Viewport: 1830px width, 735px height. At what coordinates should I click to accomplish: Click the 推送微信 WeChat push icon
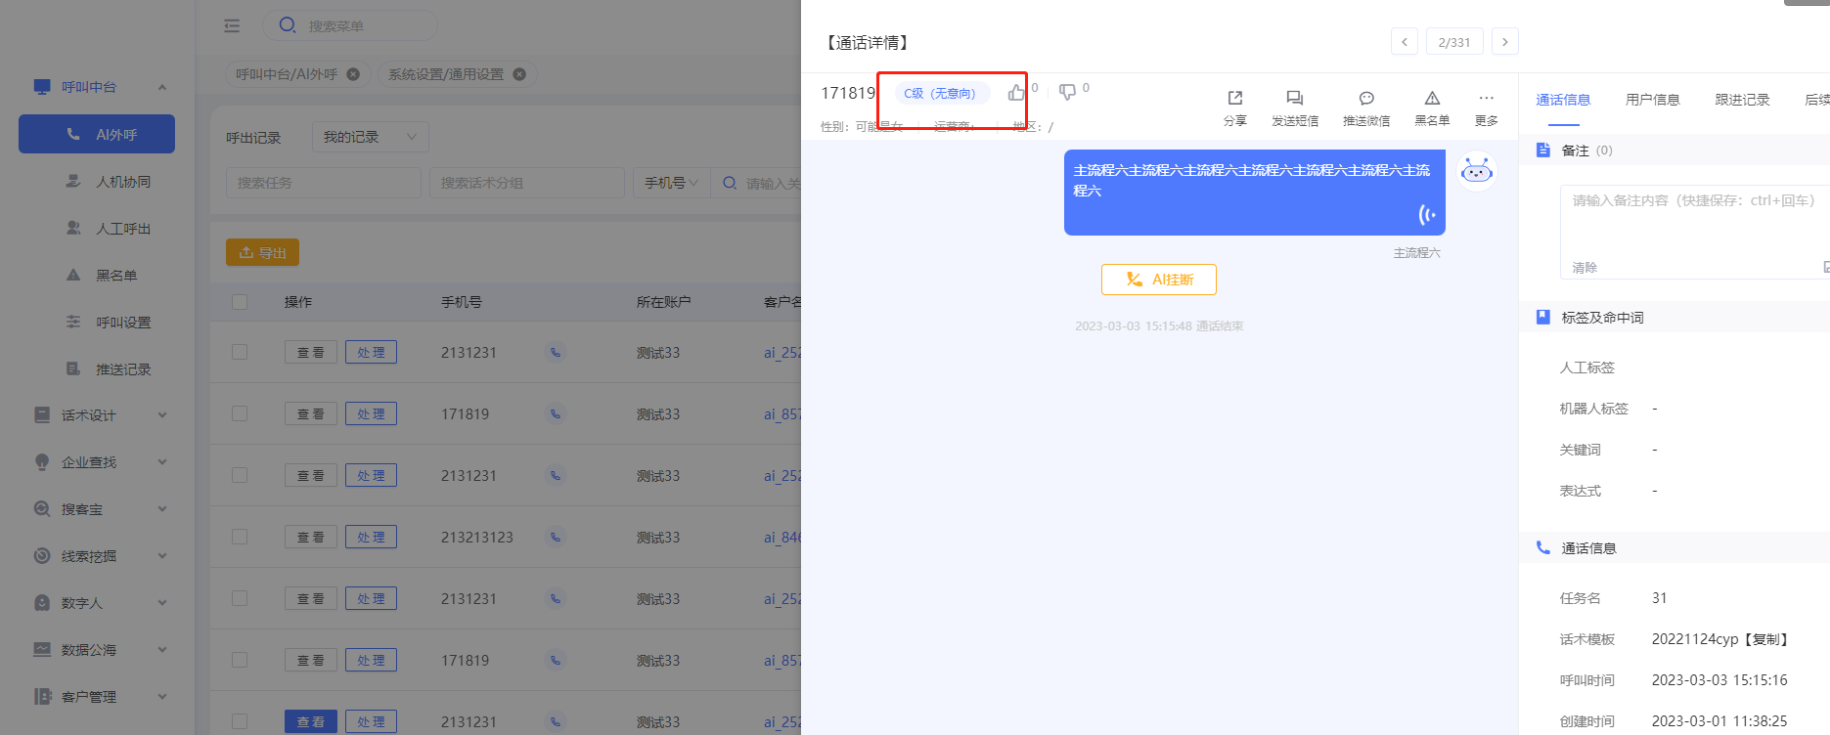(1366, 98)
